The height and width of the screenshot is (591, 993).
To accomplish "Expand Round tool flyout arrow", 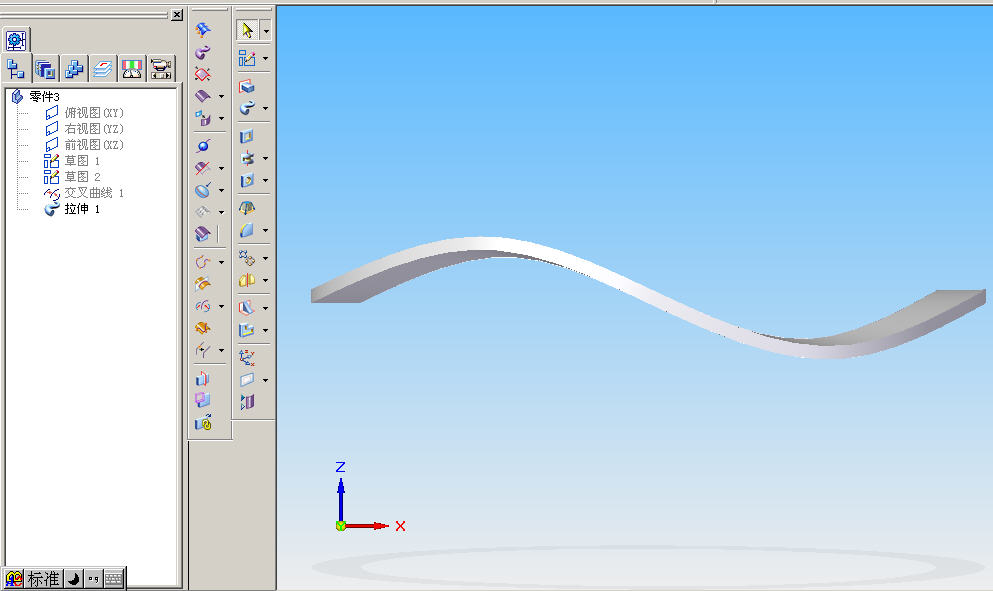I will 265,231.
